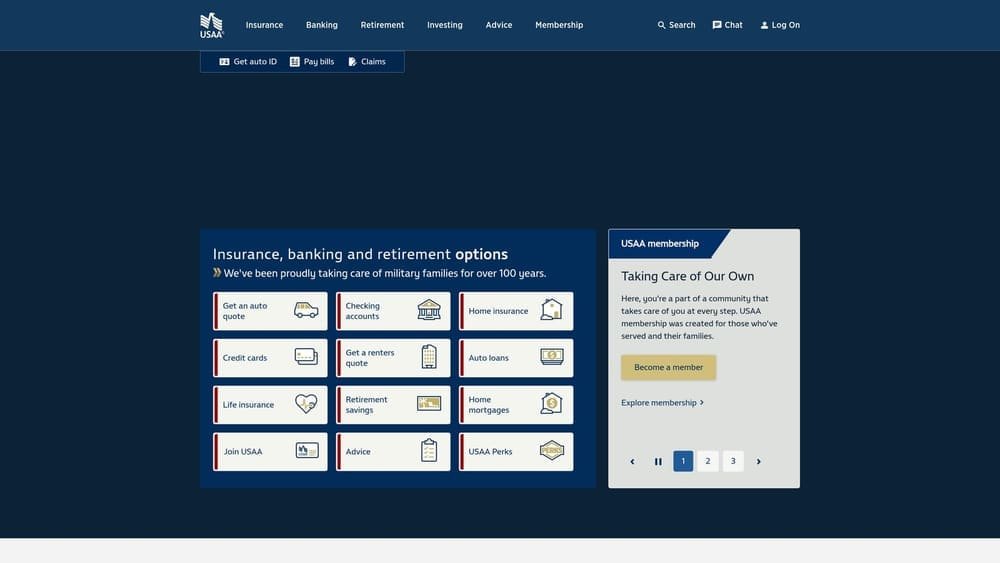Image resolution: width=1000 pixels, height=563 pixels.
Task: Select Get auto ID shortcut
Action: point(248,62)
